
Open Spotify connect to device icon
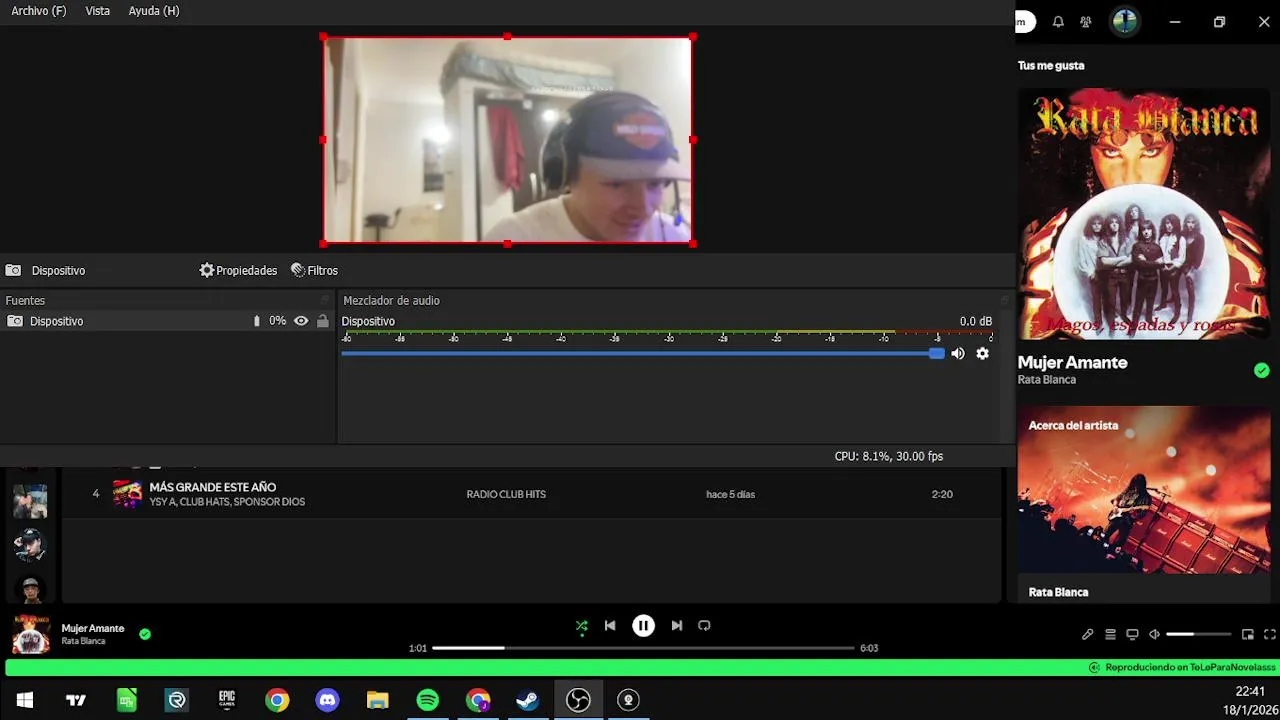(x=1132, y=634)
